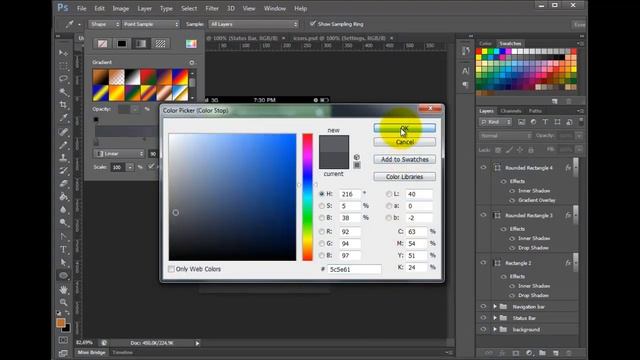The height and width of the screenshot is (360, 640).
Task: Select the Hand tool
Action: pos(63,289)
